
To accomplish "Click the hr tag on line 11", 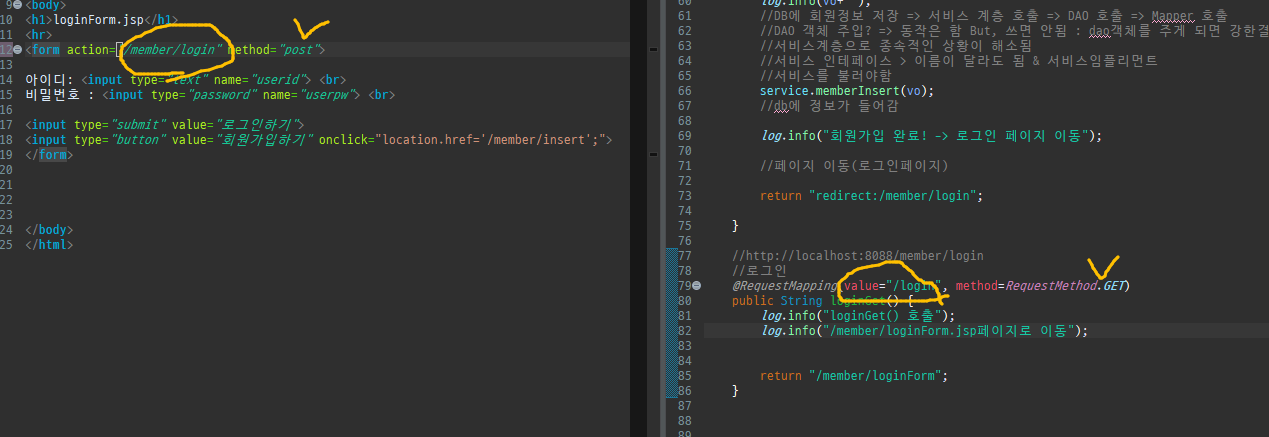I will [x=38, y=34].
